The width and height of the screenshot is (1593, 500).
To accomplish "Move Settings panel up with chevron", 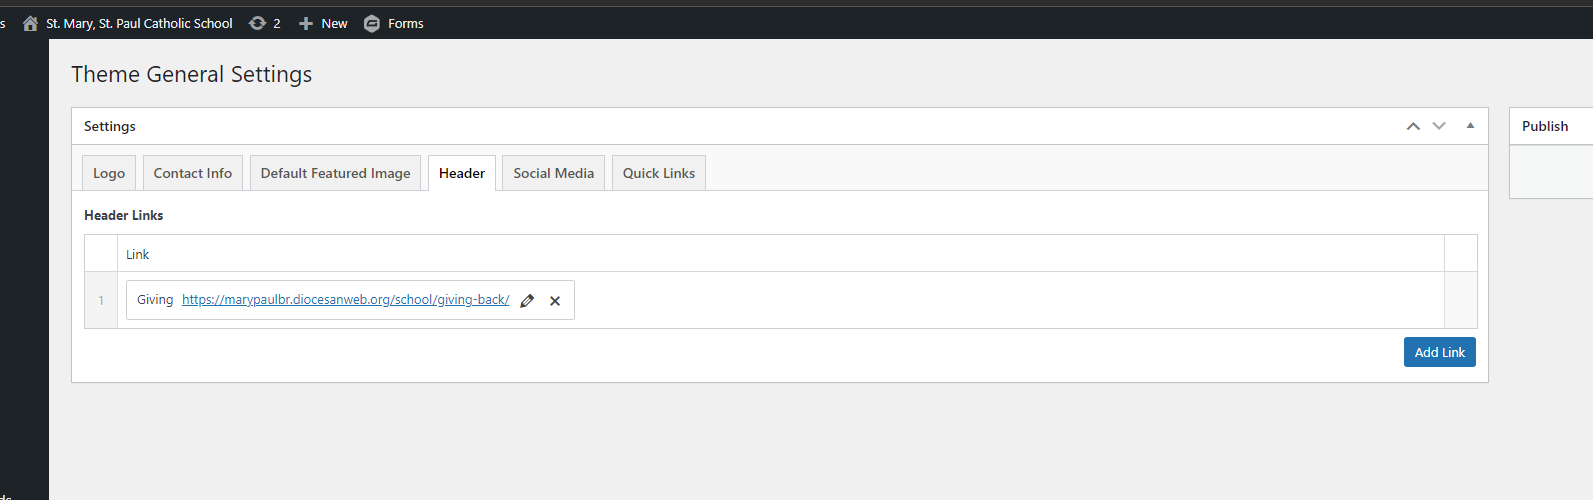I will click(1413, 126).
